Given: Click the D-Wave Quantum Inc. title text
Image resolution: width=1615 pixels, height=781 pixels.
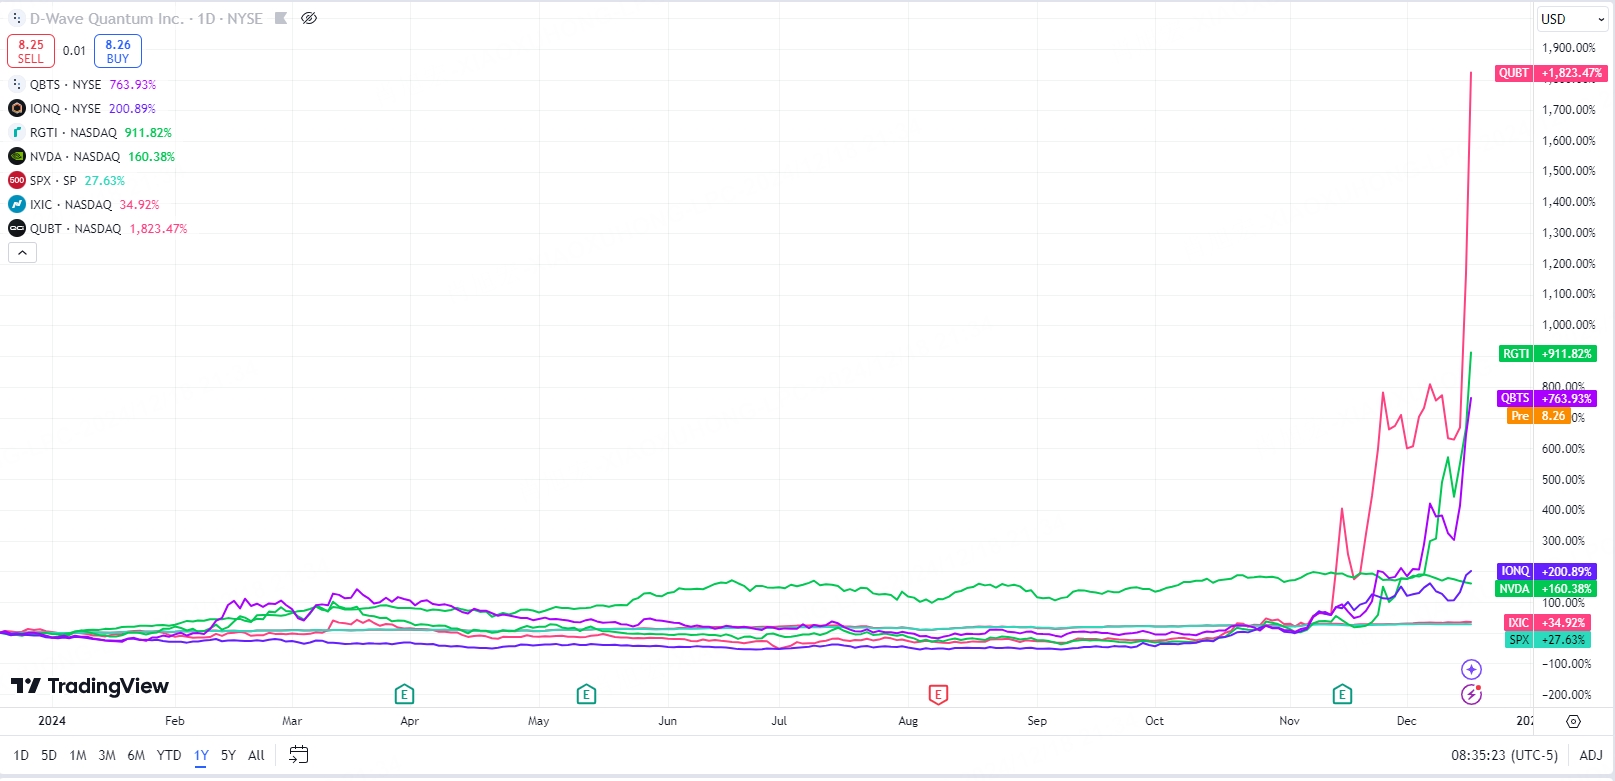Looking at the screenshot, I should 107,18.
